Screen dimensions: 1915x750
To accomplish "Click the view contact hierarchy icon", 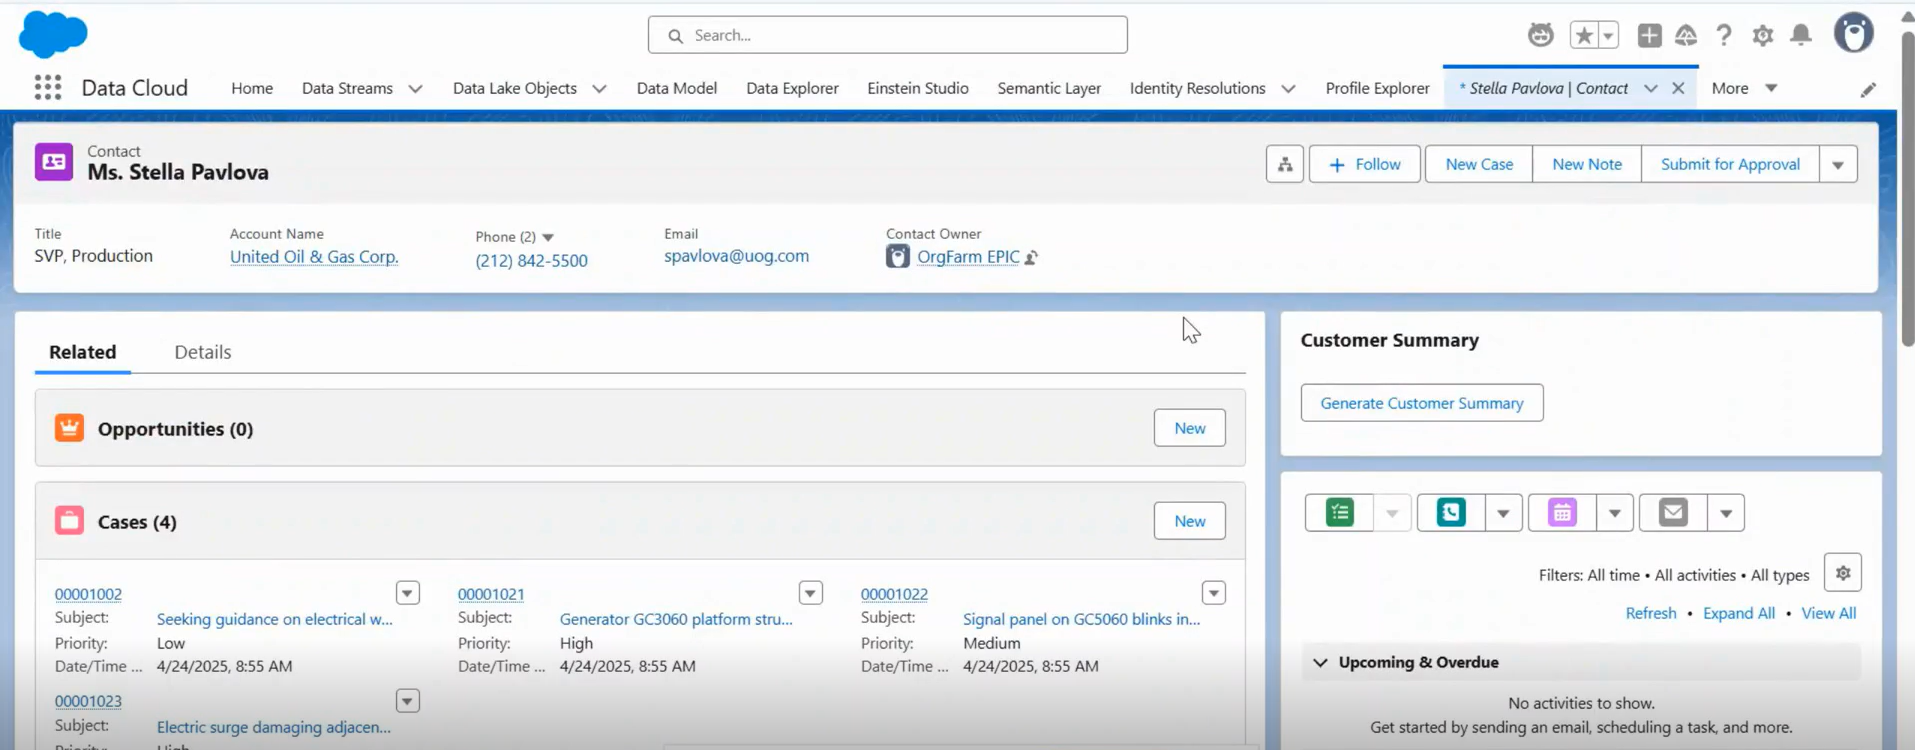I will tap(1285, 164).
